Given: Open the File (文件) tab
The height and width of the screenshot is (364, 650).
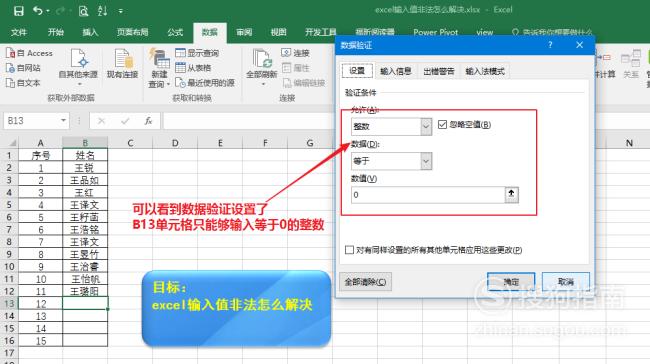Looking at the screenshot, I should (19, 32).
